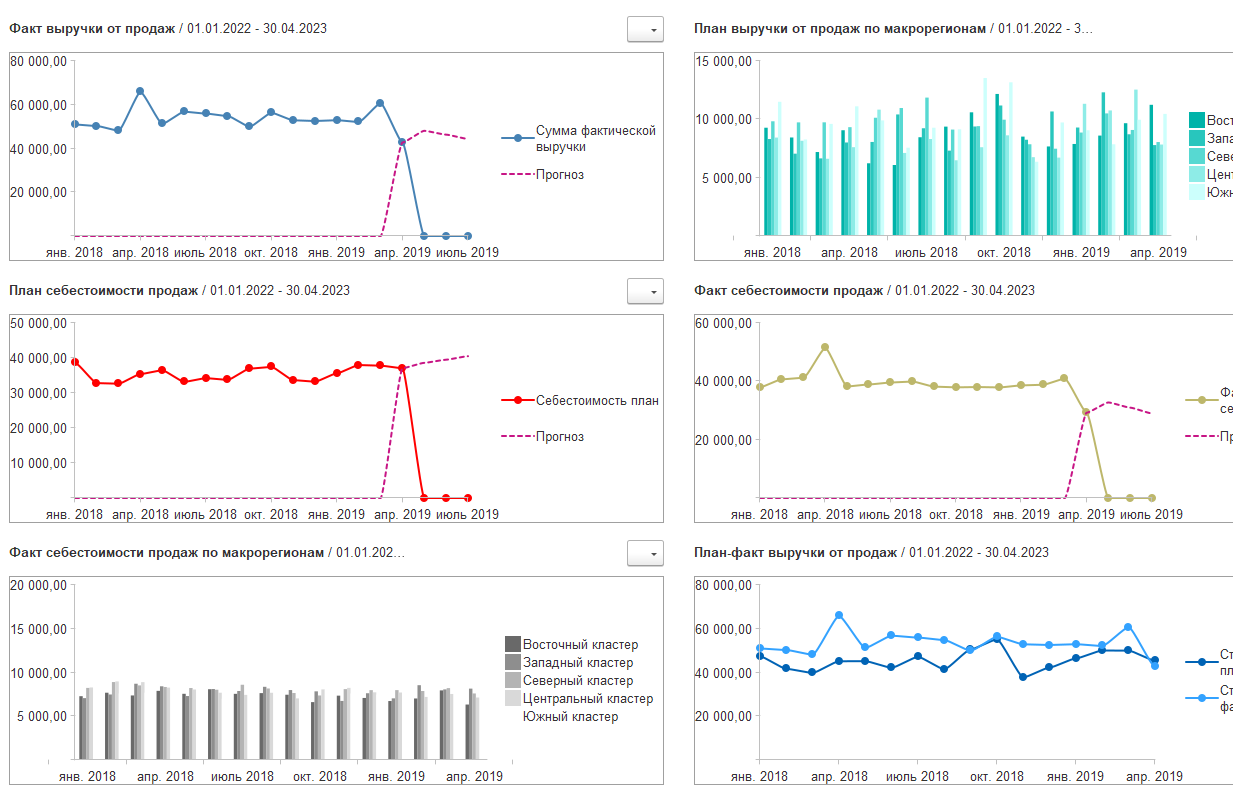Click the dark gray Восточный кластер legend swatch
1233x798 pixels.
coord(513,645)
